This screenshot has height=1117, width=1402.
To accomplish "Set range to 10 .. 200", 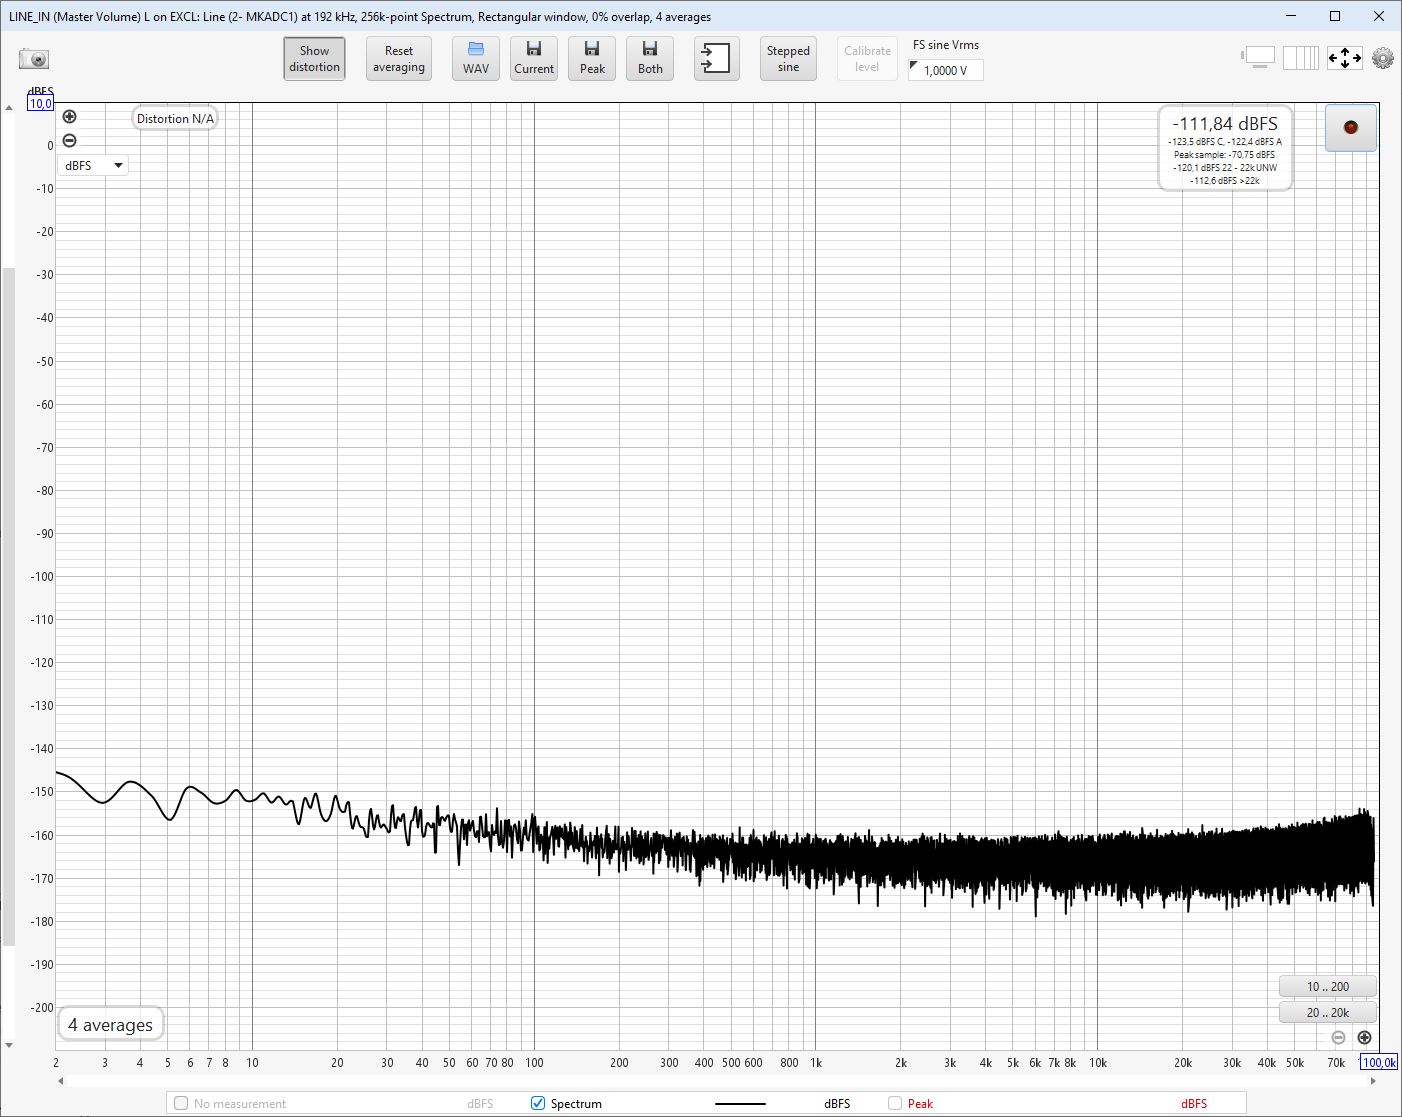I will click(1327, 986).
